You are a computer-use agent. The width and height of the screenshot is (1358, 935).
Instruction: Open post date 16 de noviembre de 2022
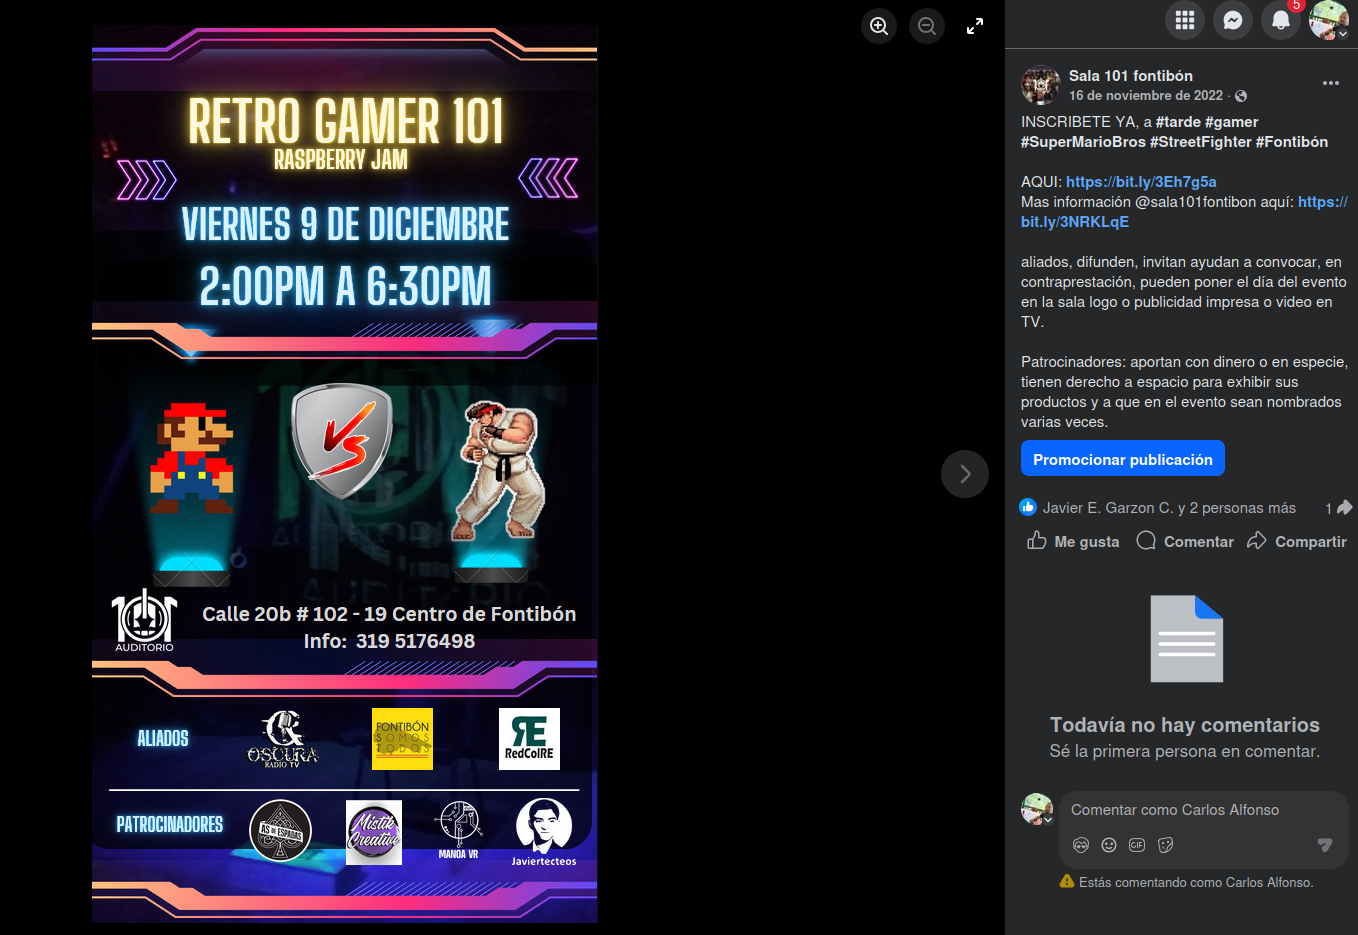click(x=1146, y=96)
